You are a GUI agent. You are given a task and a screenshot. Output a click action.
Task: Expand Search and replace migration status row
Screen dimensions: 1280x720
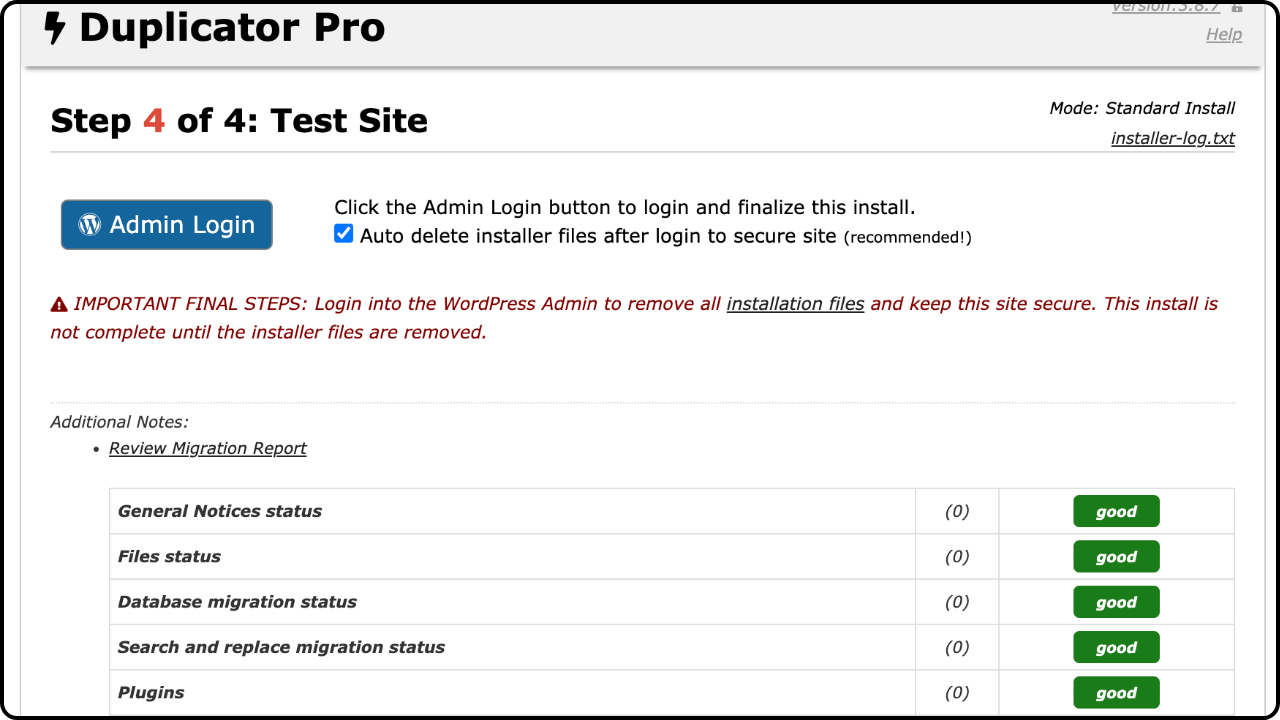tap(672, 647)
